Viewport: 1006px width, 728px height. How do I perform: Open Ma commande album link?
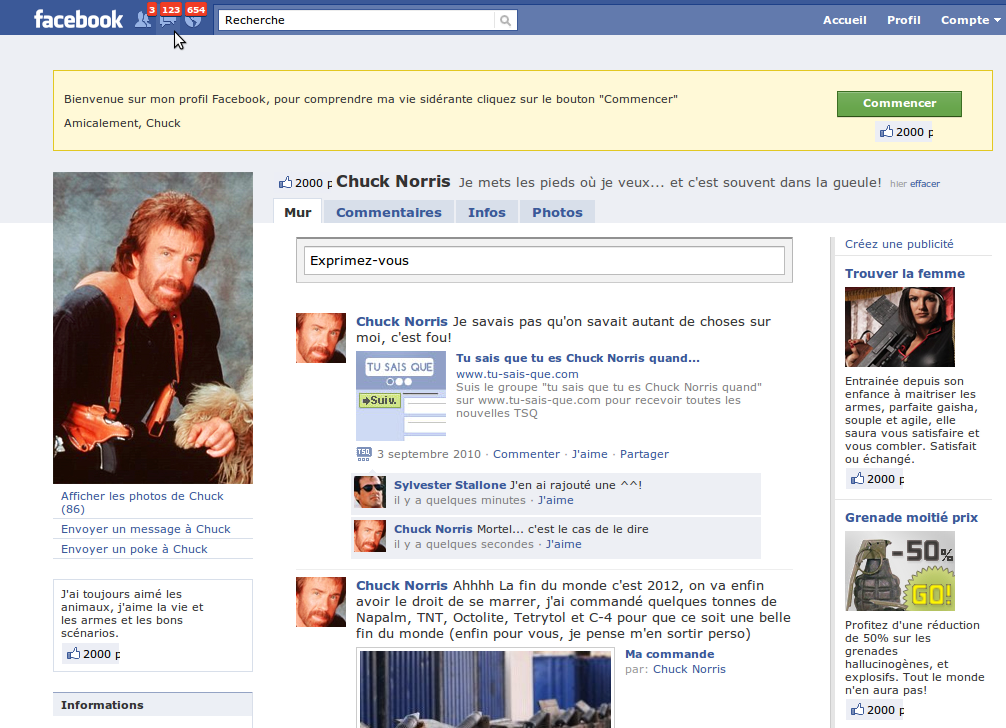tap(670, 654)
